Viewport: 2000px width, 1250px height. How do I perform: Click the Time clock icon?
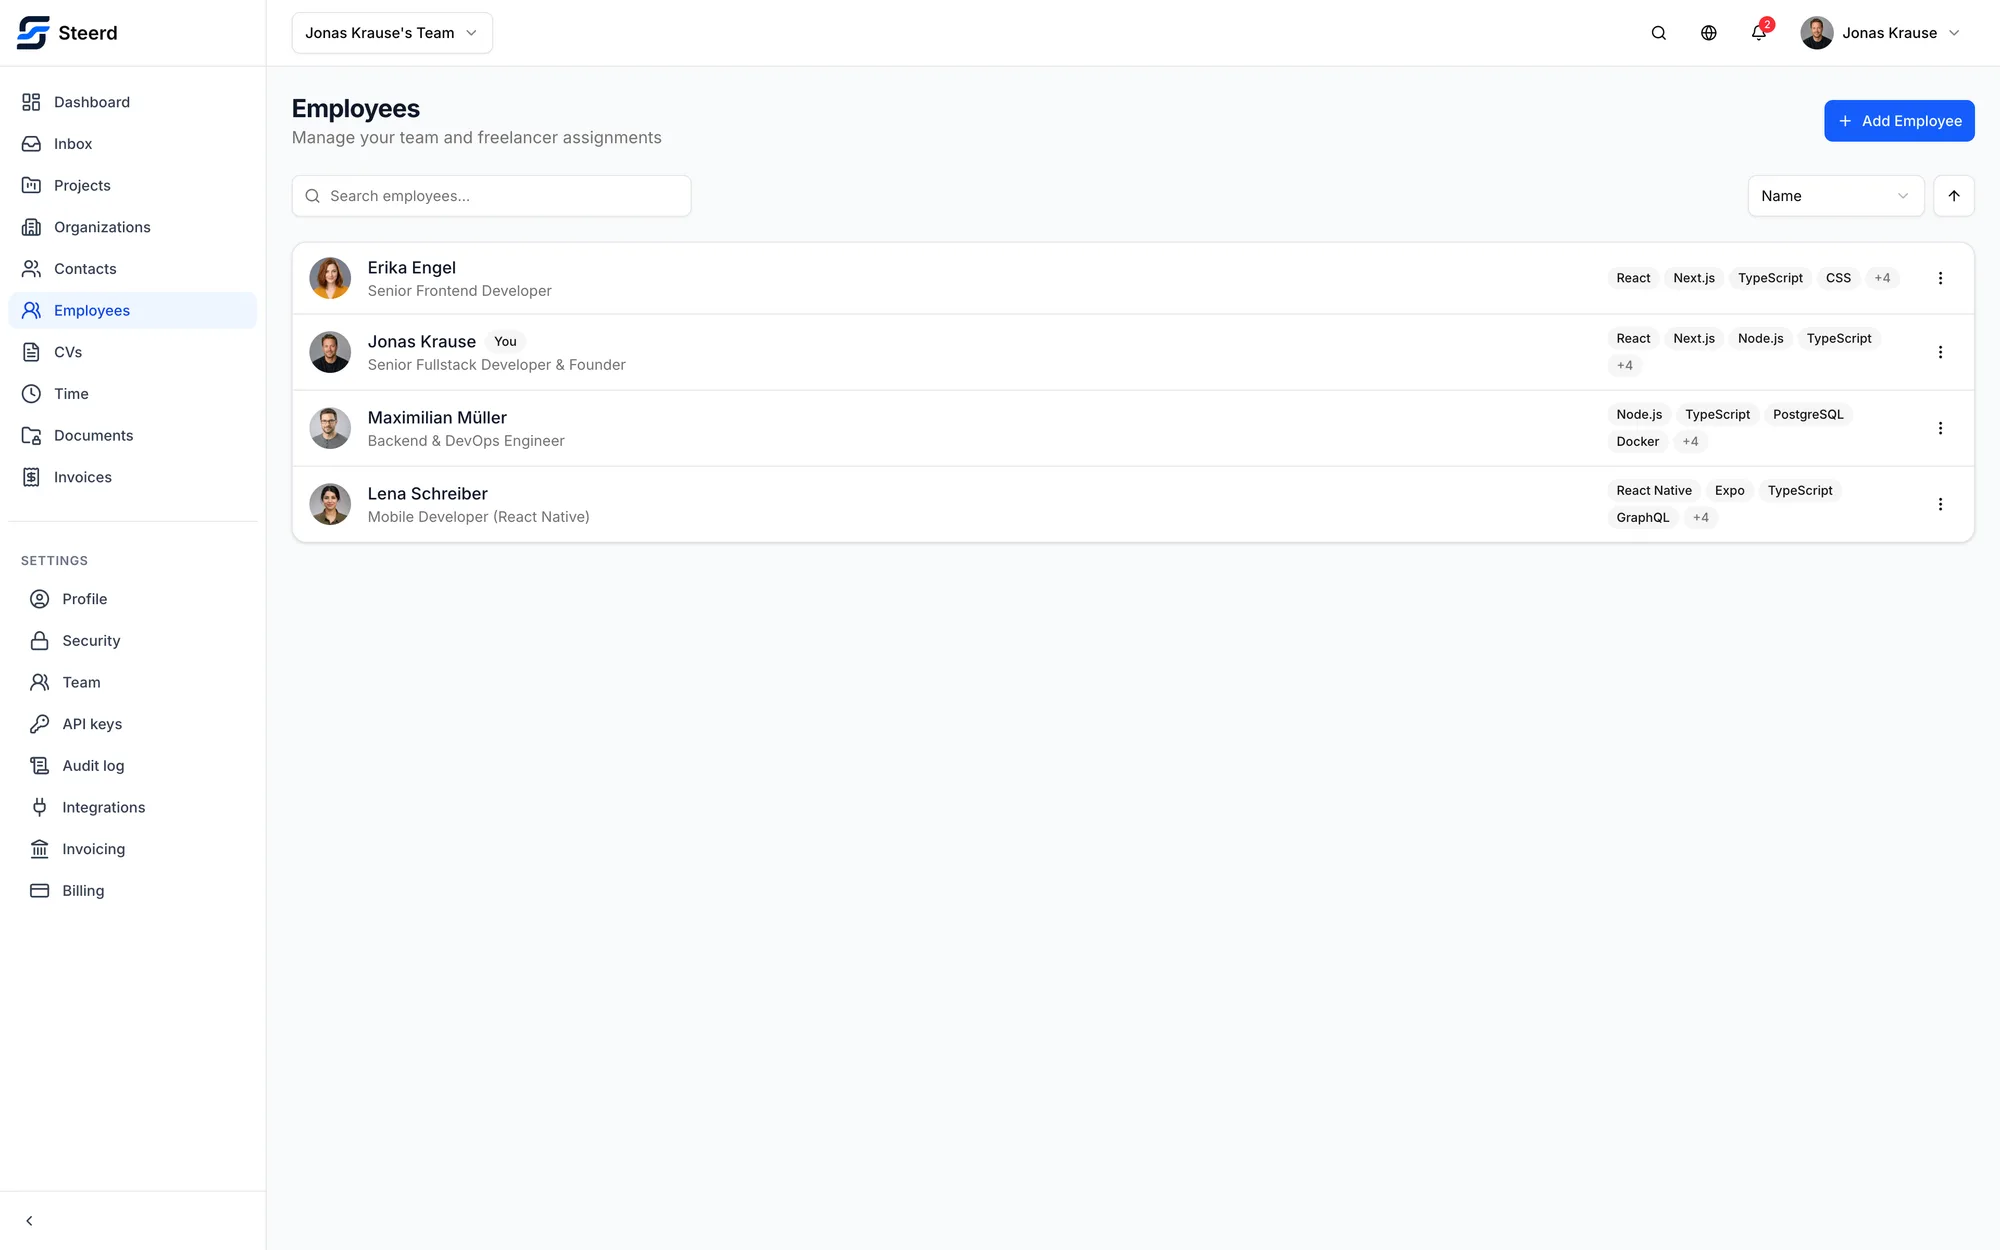point(32,394)
